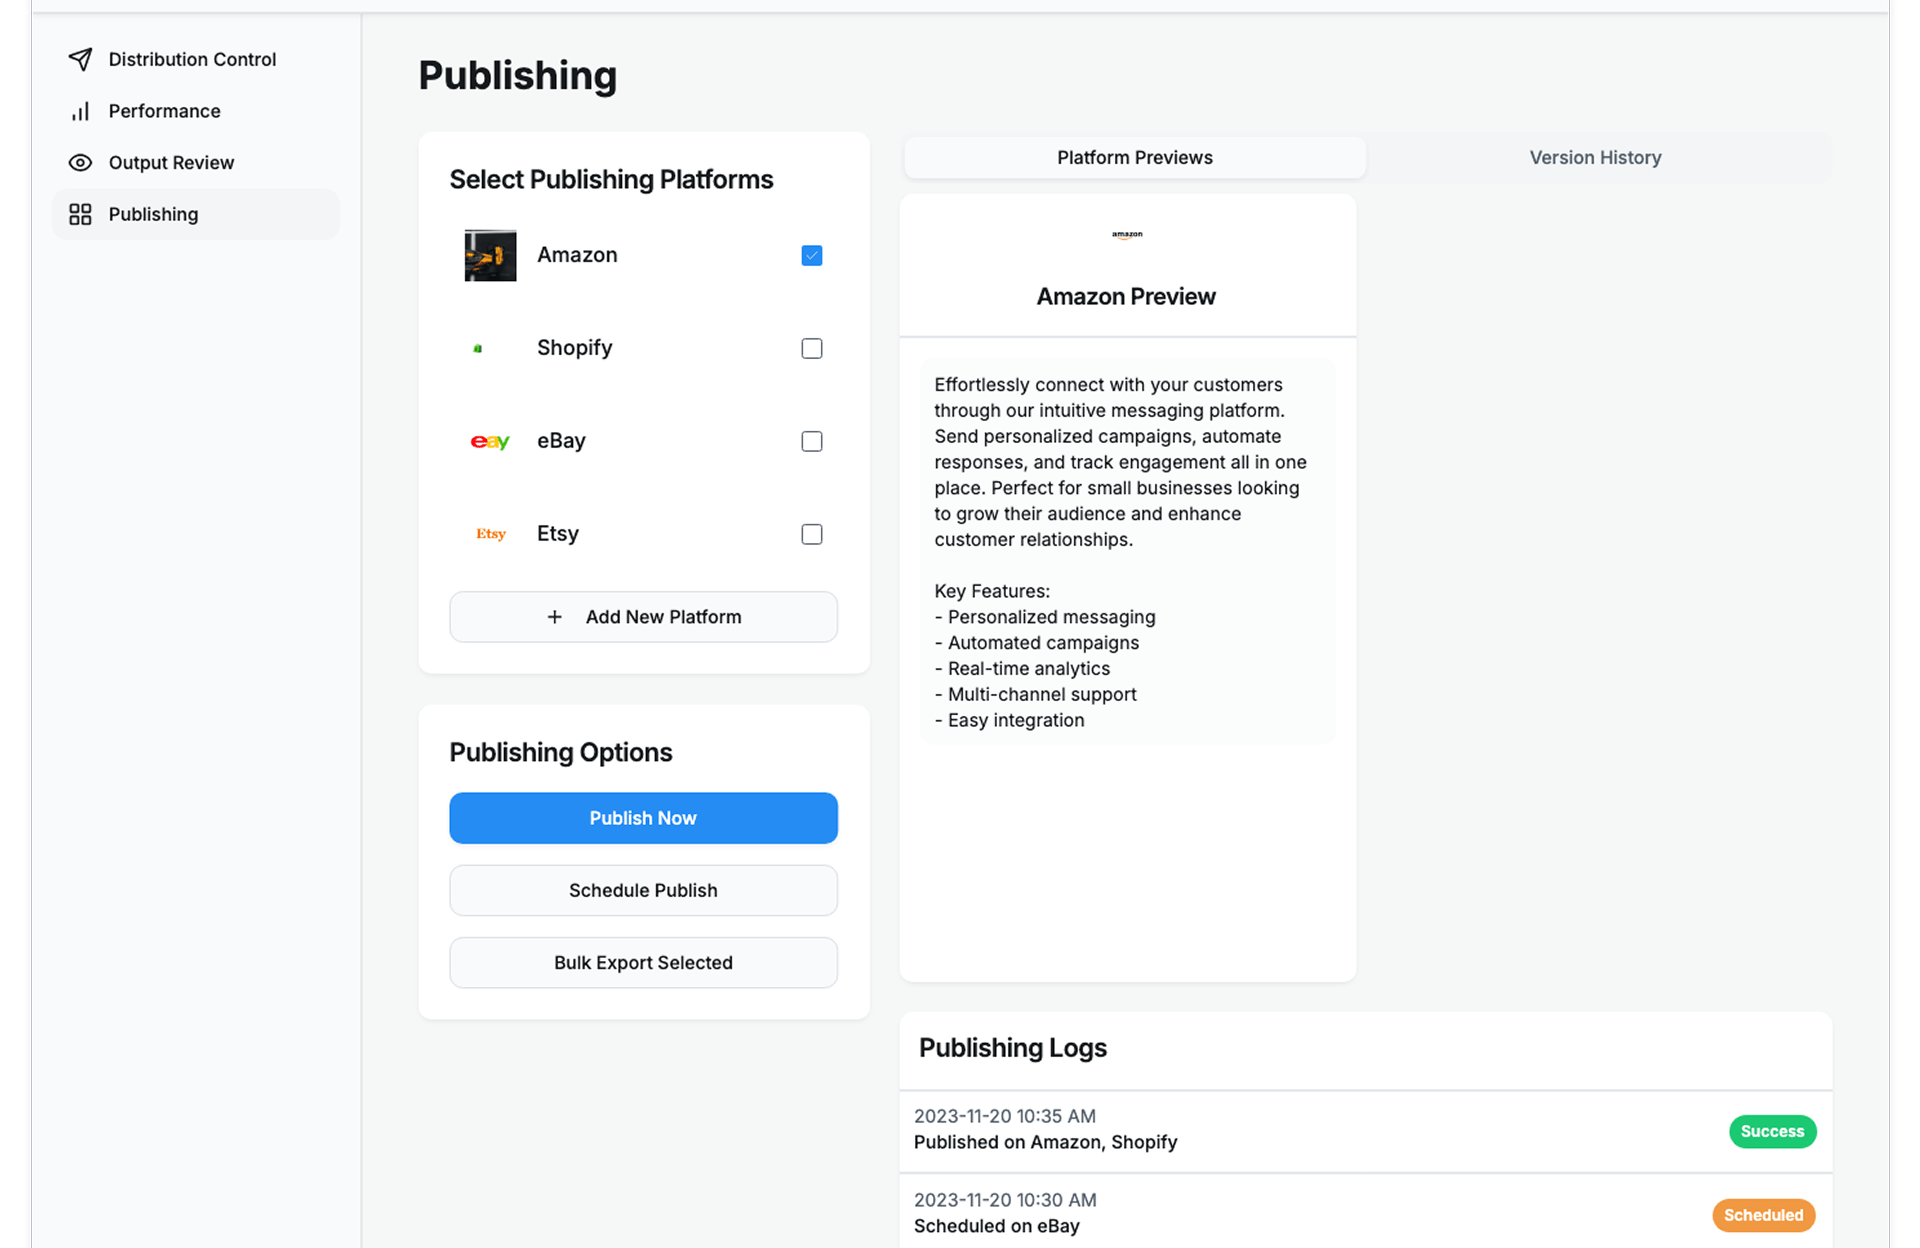Click the Publishing grid icon in sidebar
1920x1248 pixels.
click(x=80, y=214)
